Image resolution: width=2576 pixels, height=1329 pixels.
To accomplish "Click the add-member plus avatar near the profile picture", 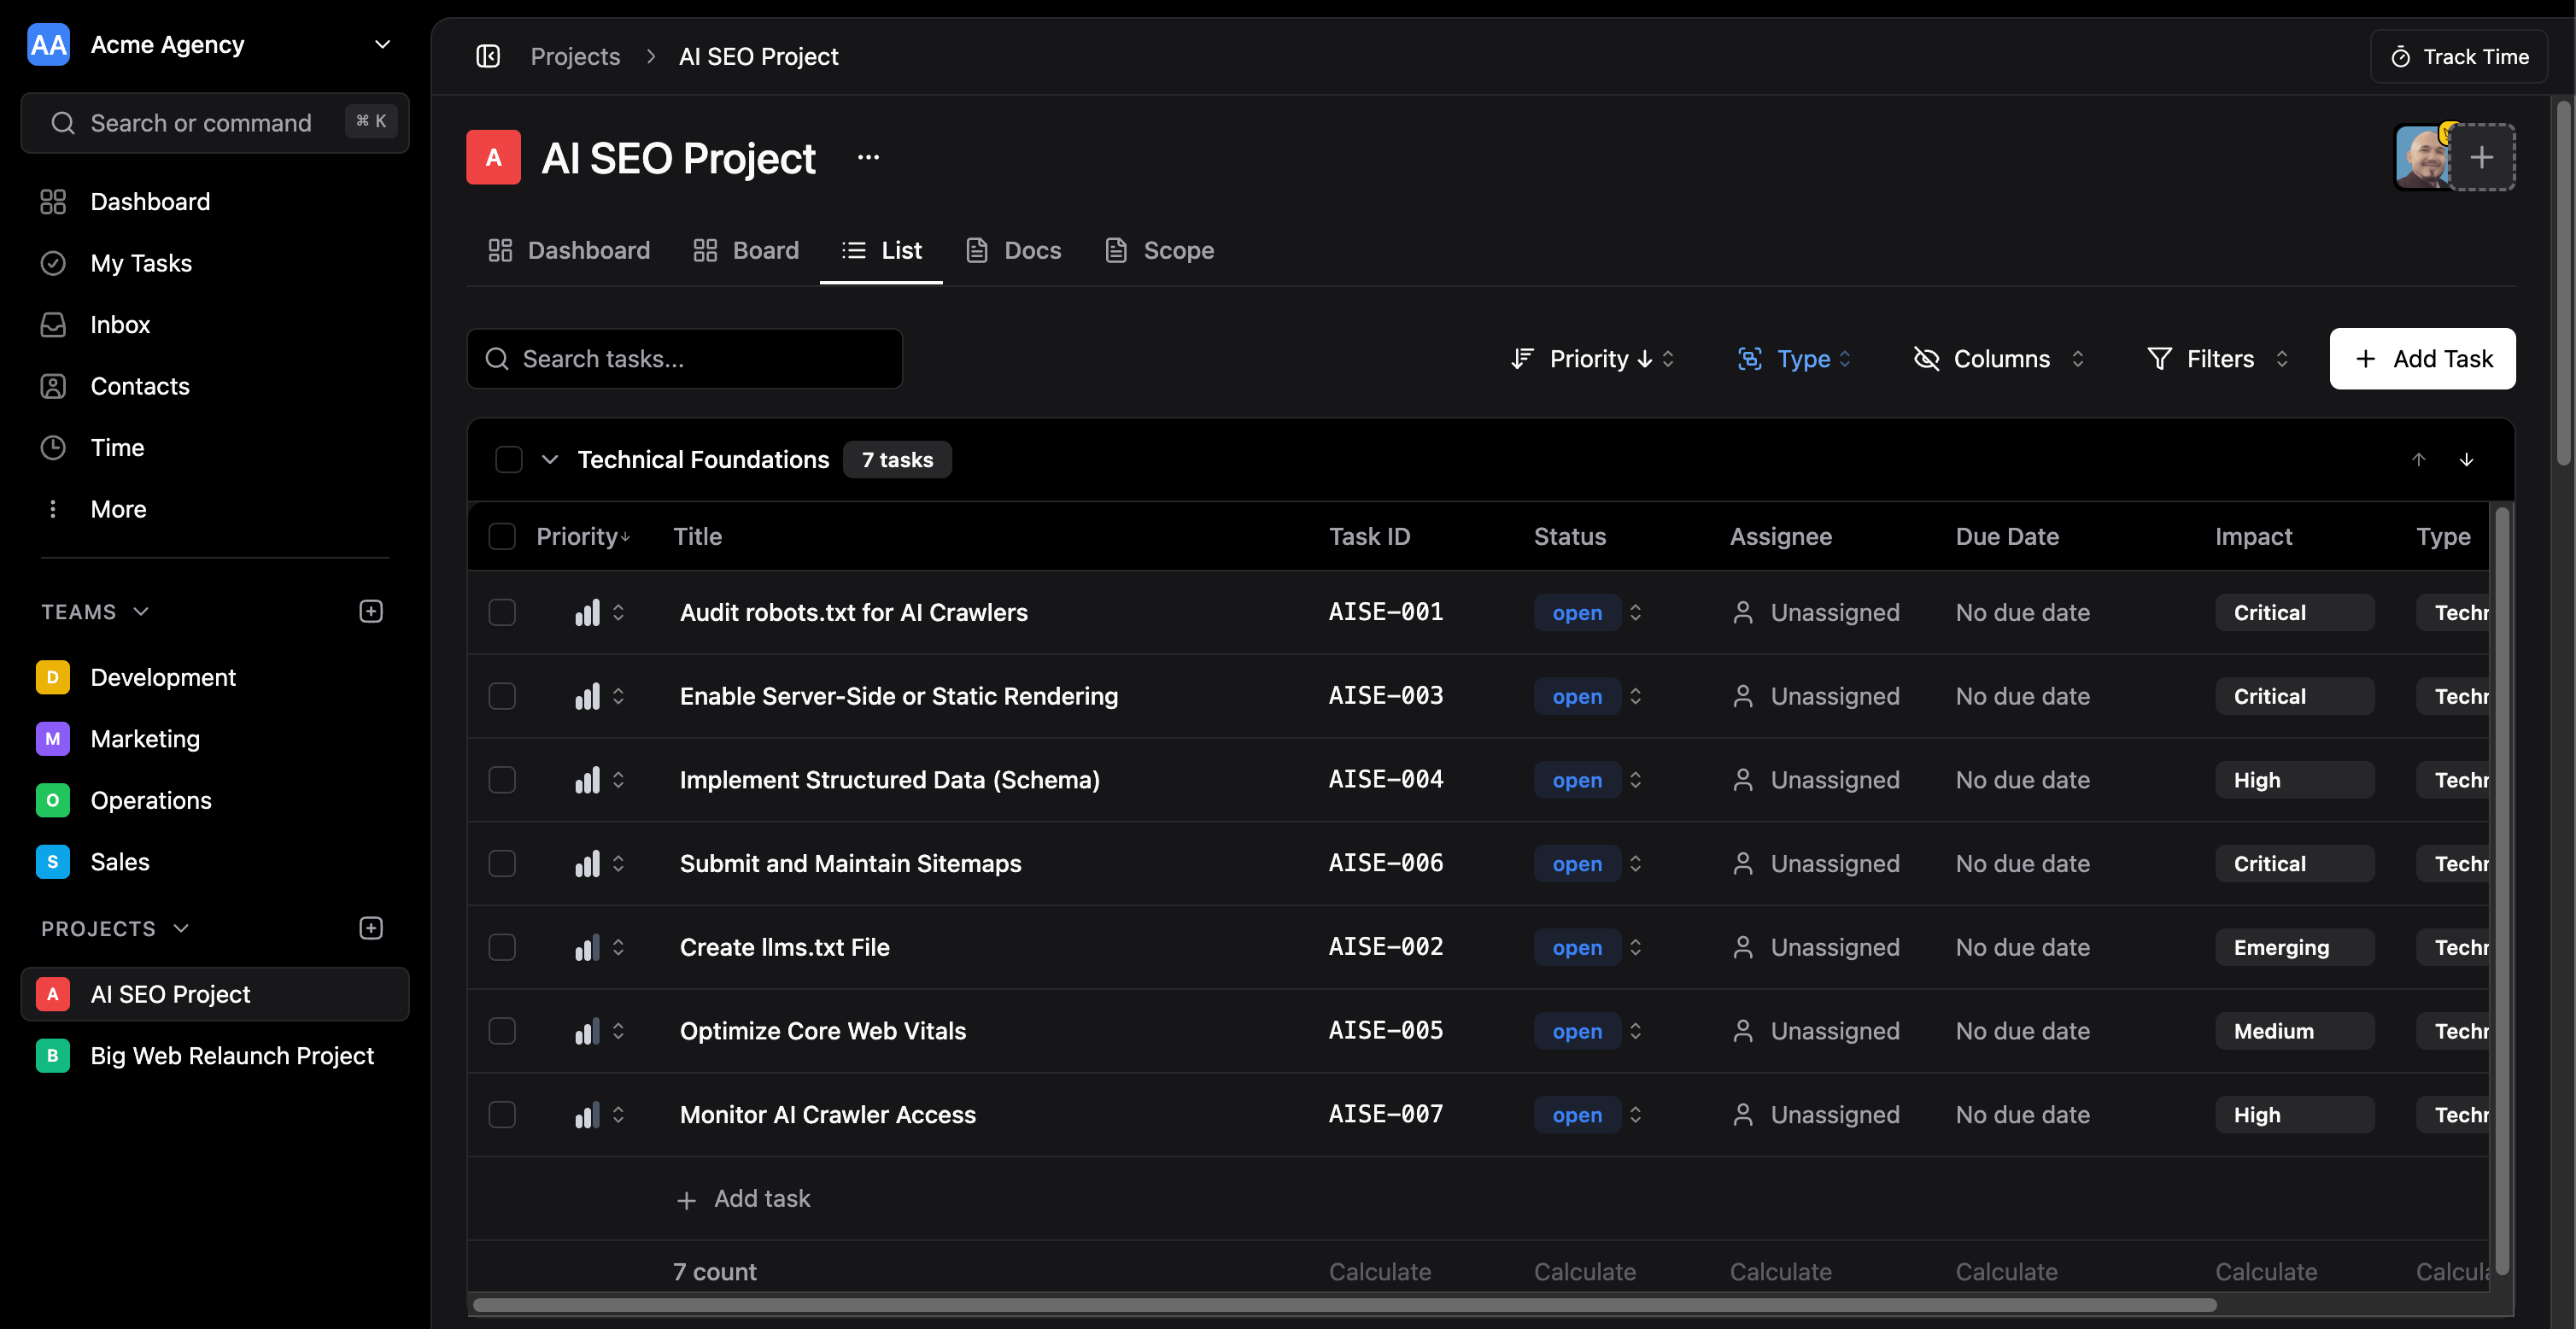I will click(x=2483, y=156).
